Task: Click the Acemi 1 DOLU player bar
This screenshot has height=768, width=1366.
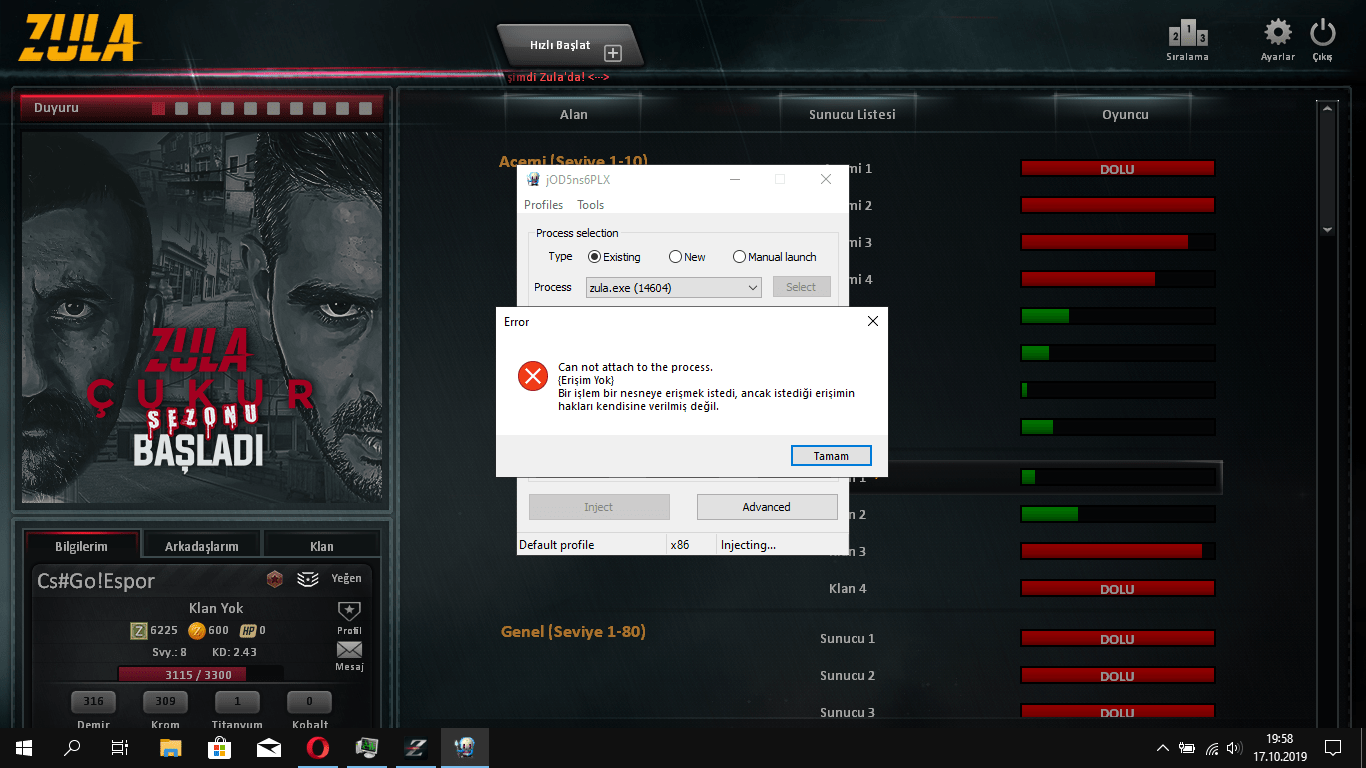Action: coord(1117,169)
